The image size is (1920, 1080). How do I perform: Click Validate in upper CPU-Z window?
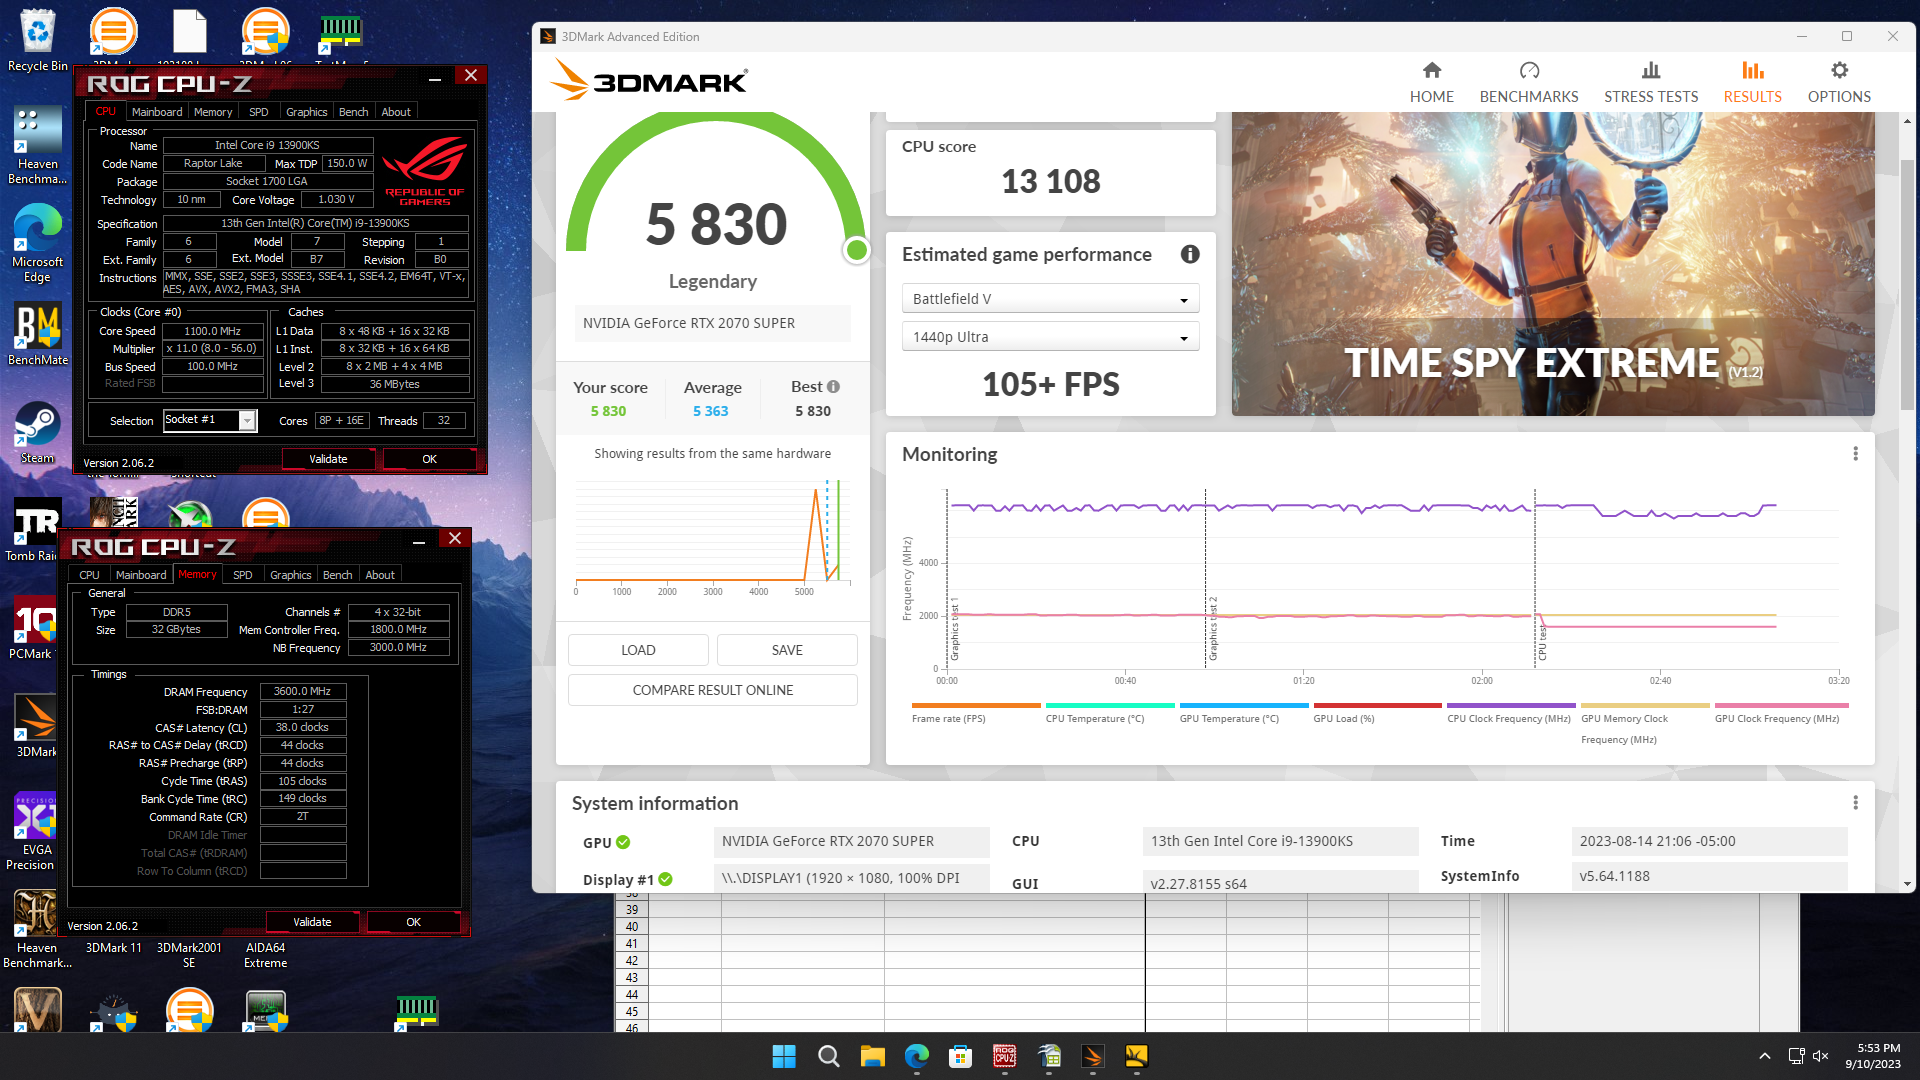[328, 459]
